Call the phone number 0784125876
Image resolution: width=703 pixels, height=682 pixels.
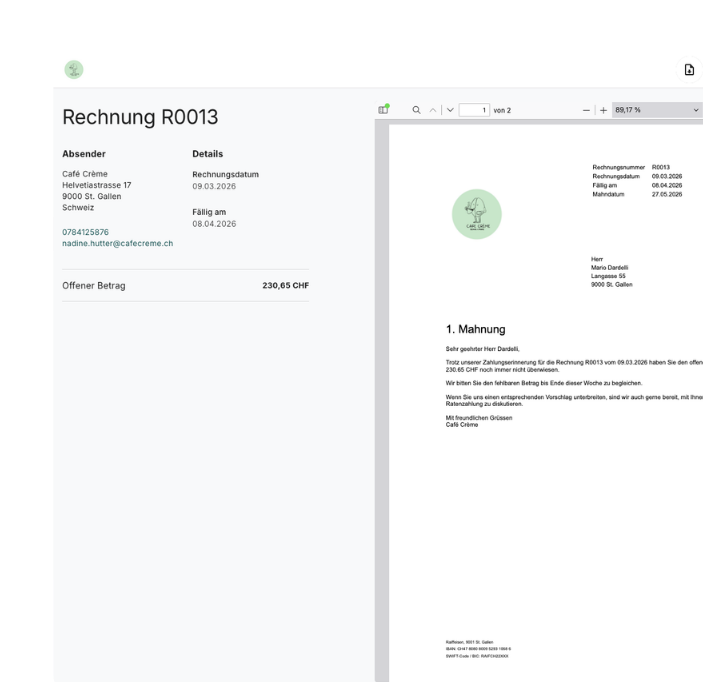click(x=85, y=232)
